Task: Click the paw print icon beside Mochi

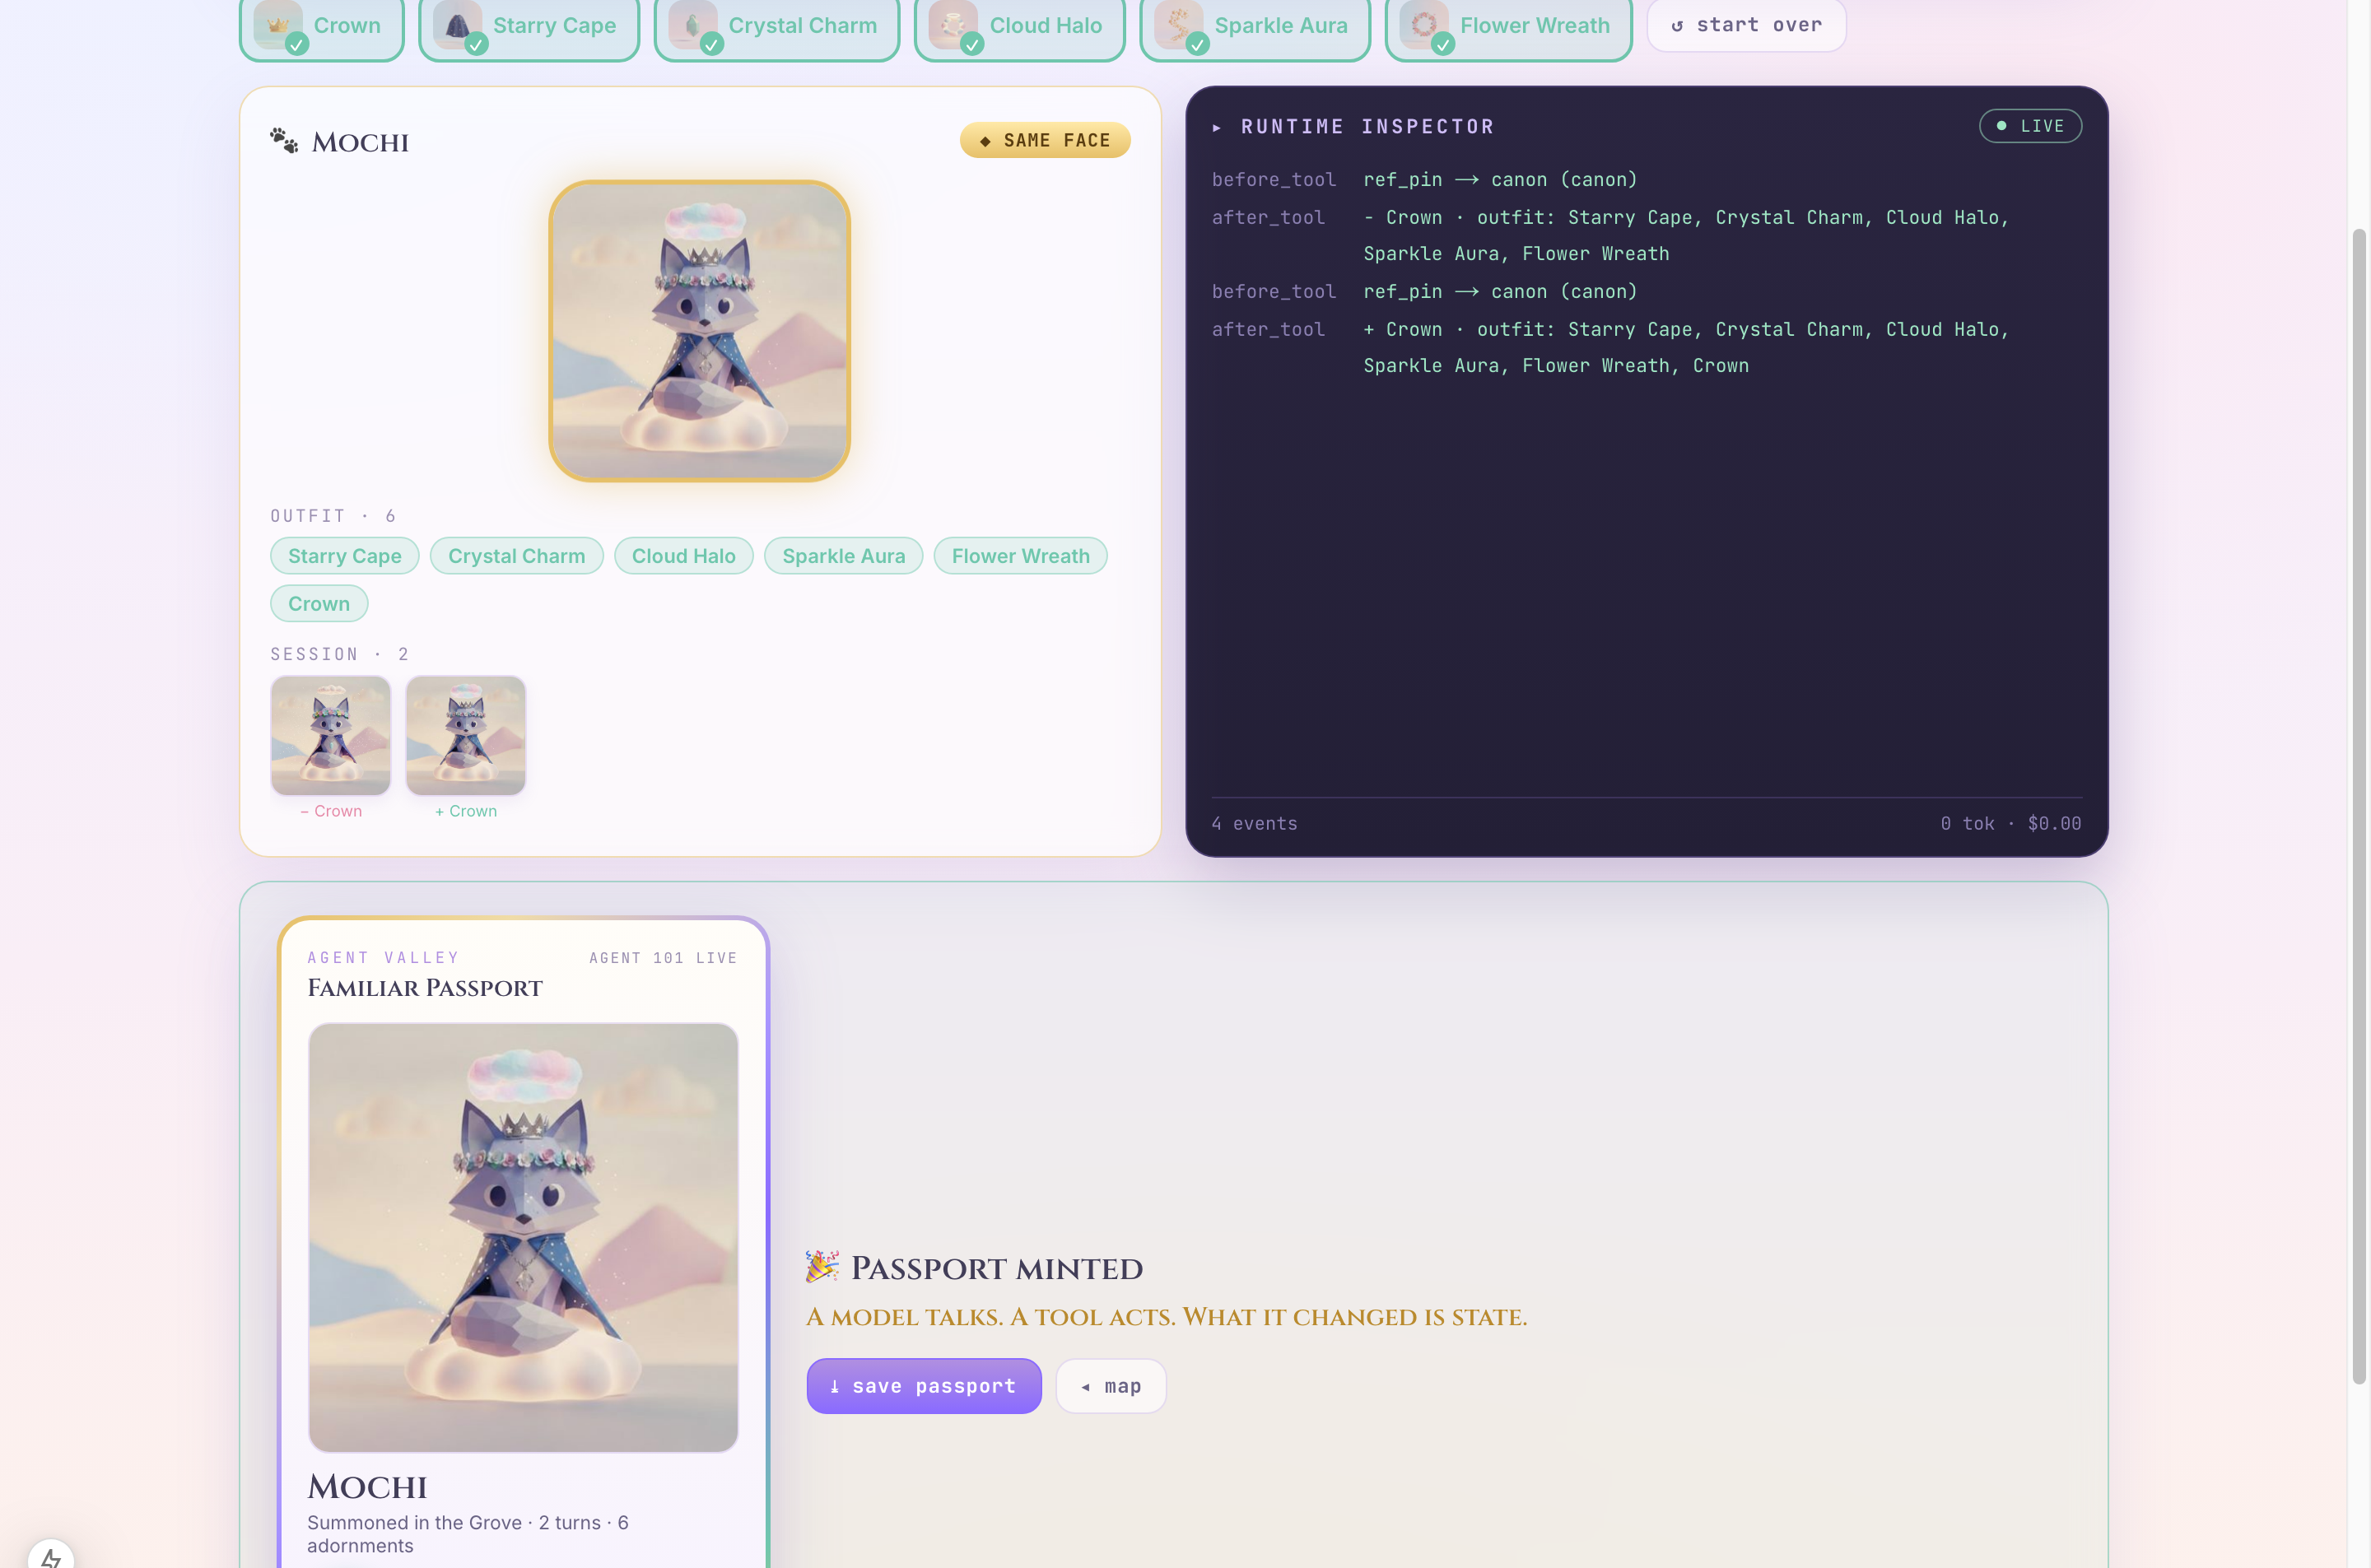Action: coord(284,141)
